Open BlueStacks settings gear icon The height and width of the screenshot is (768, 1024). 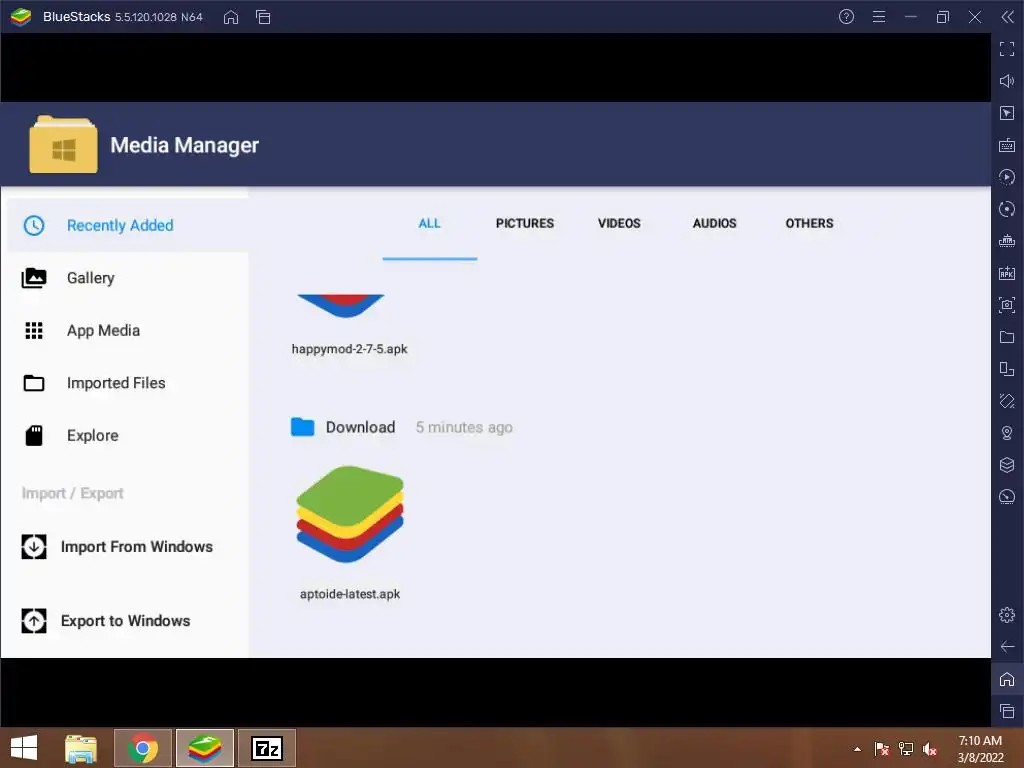pyautogui.click(x=1007, y=615)
